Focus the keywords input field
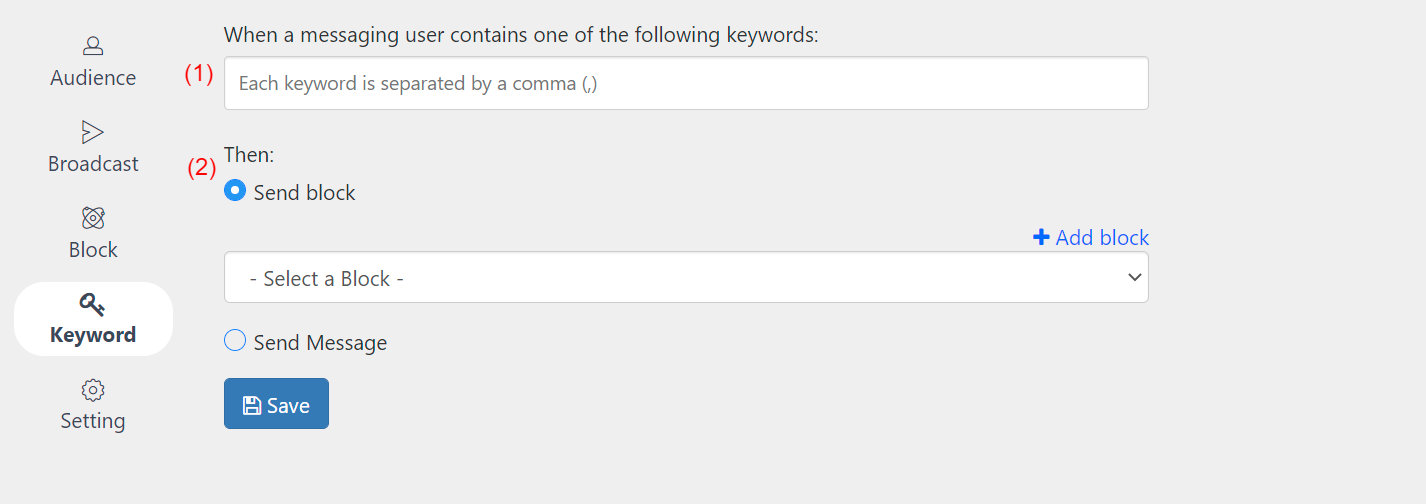The height and width of the screenshot is (504, 1426). 686,83
